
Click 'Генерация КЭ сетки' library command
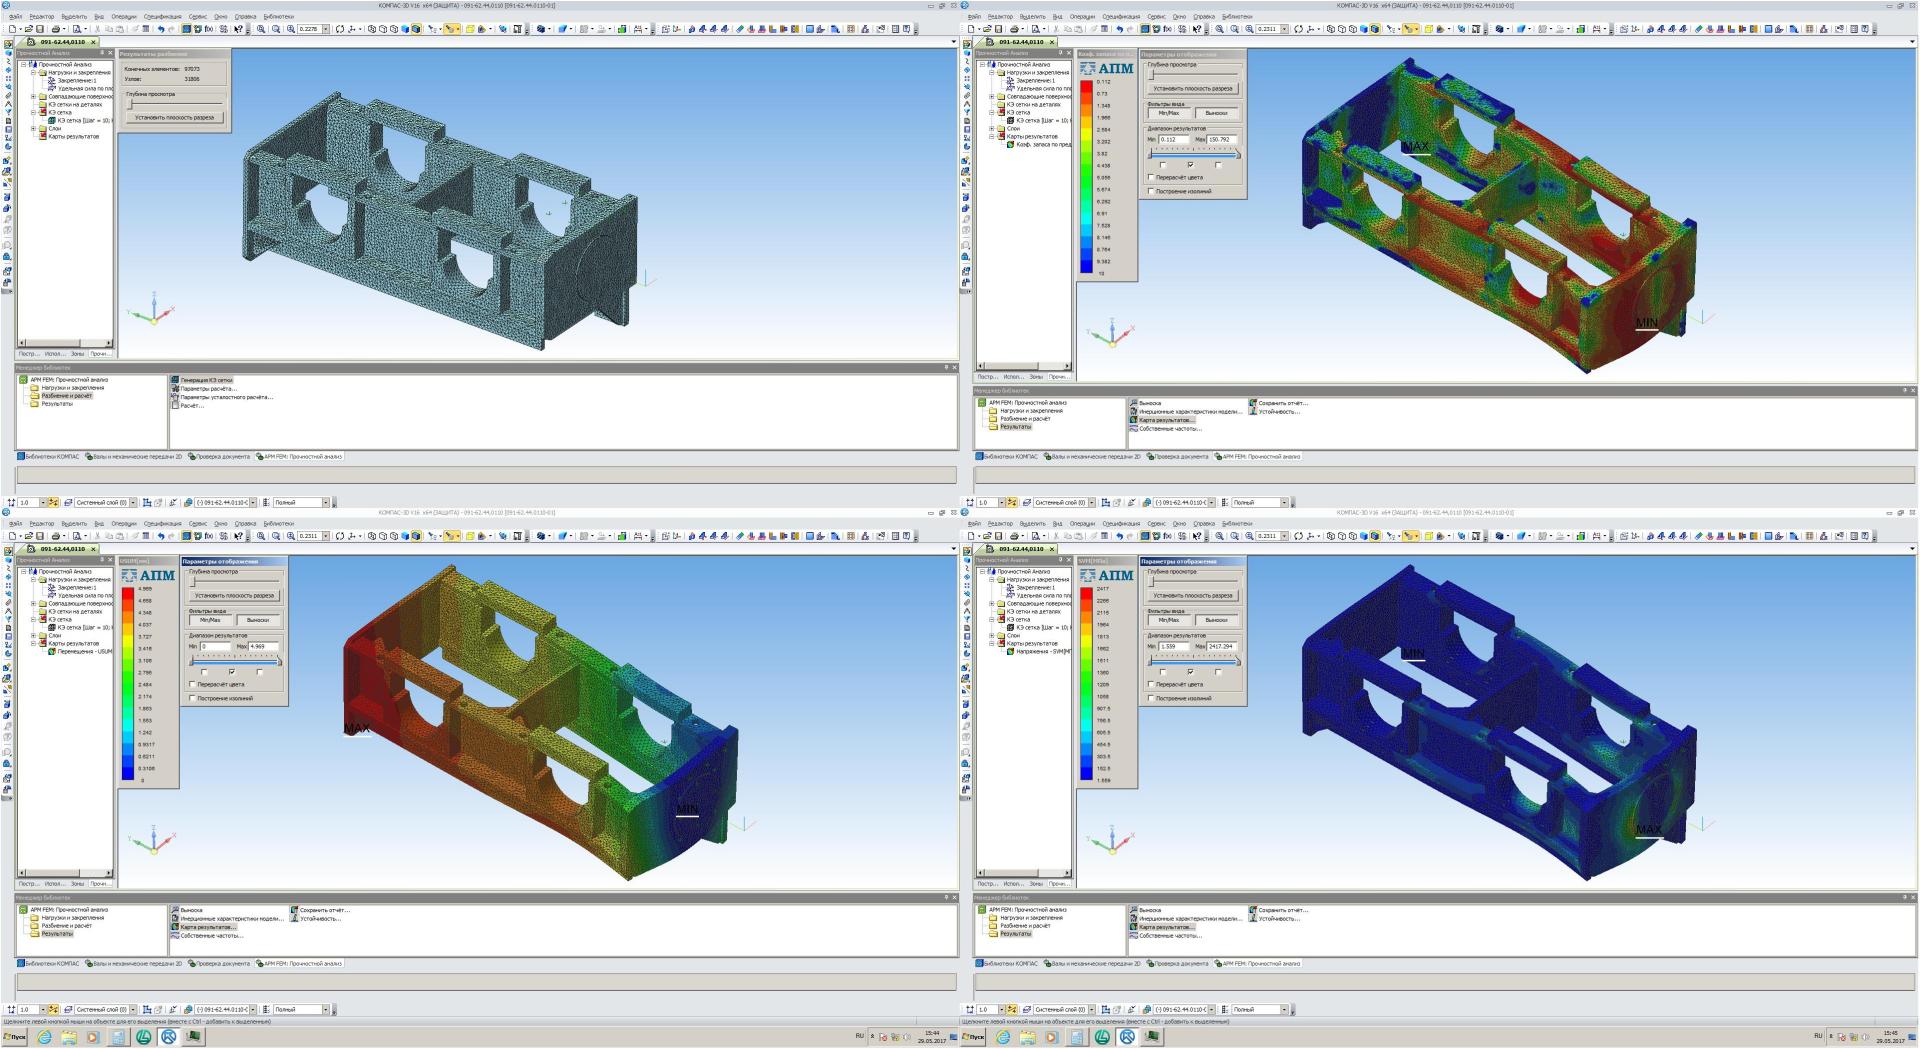206,380
